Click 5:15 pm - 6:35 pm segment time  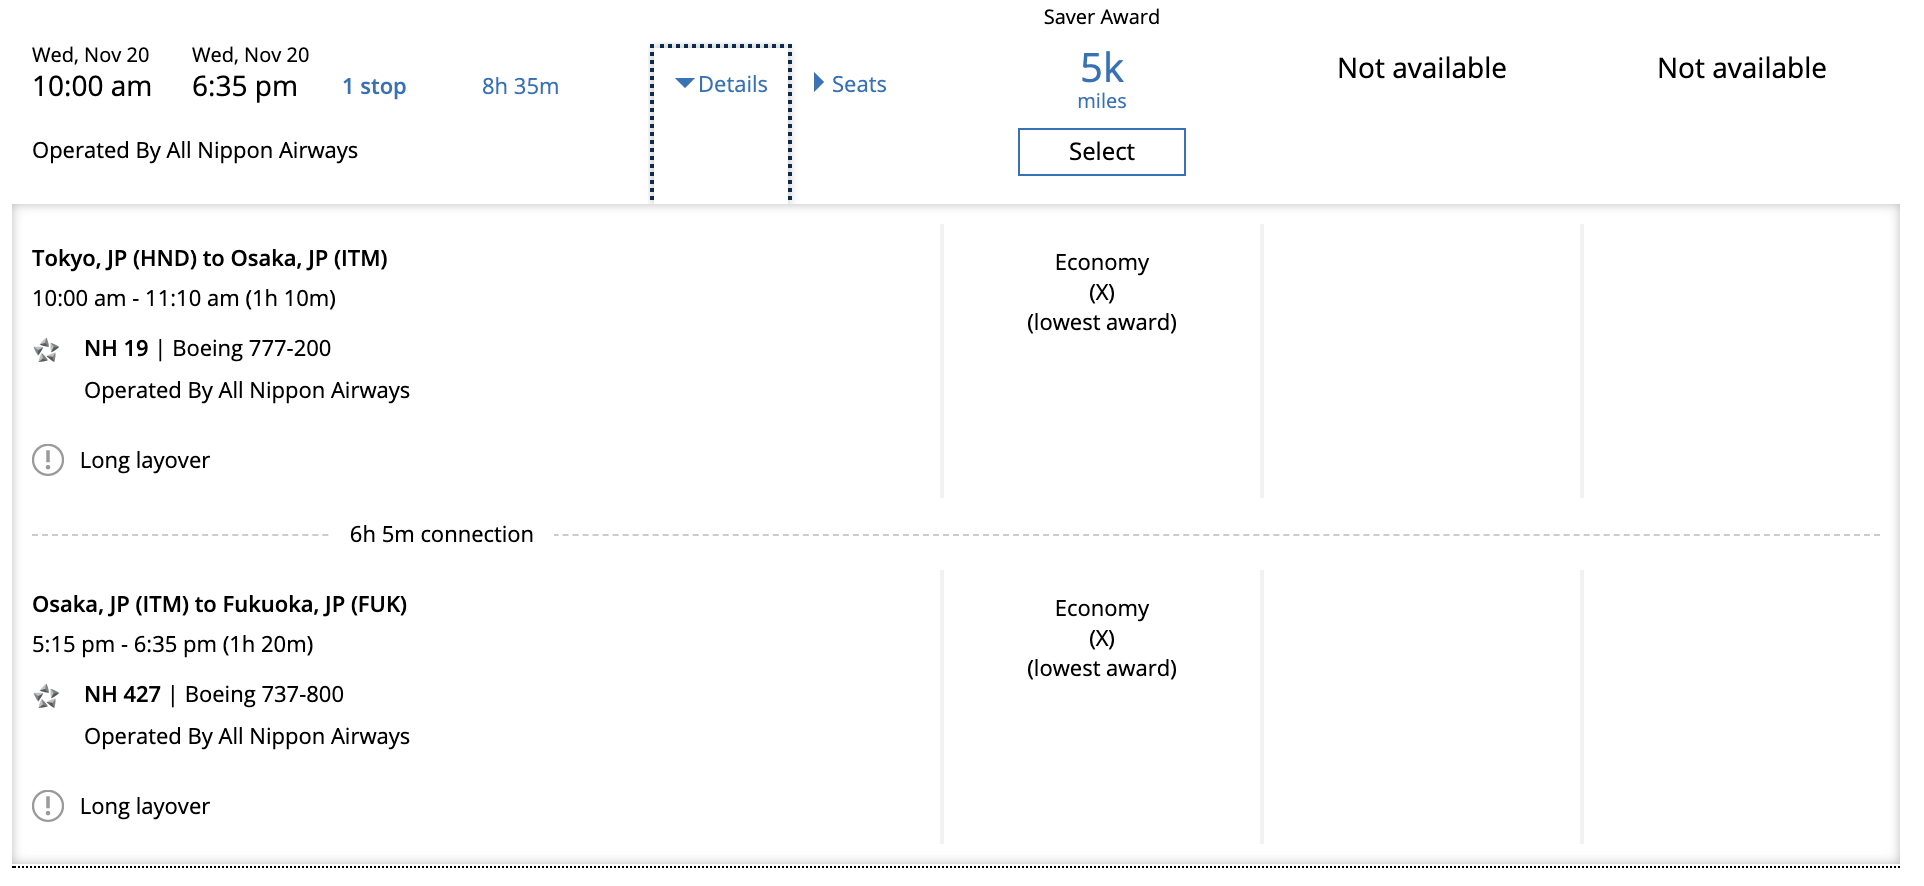(173, 644)
